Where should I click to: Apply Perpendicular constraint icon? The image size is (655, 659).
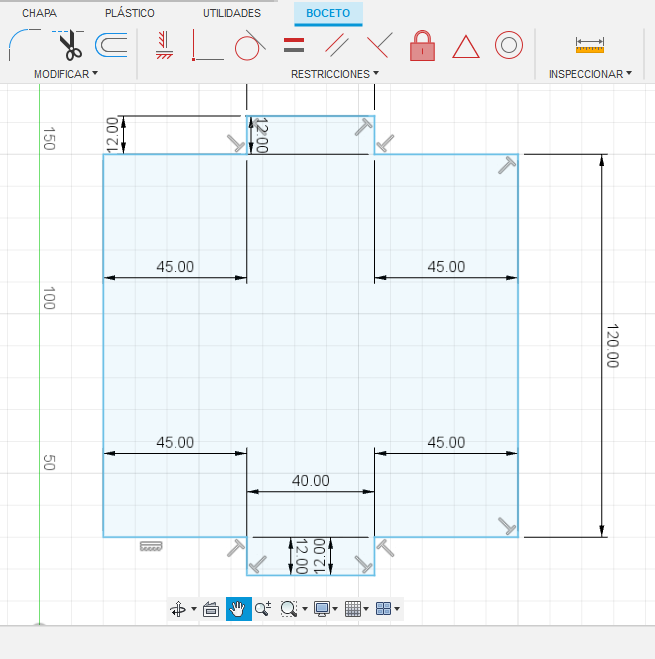pyautogui.click(x=380, y=45)
